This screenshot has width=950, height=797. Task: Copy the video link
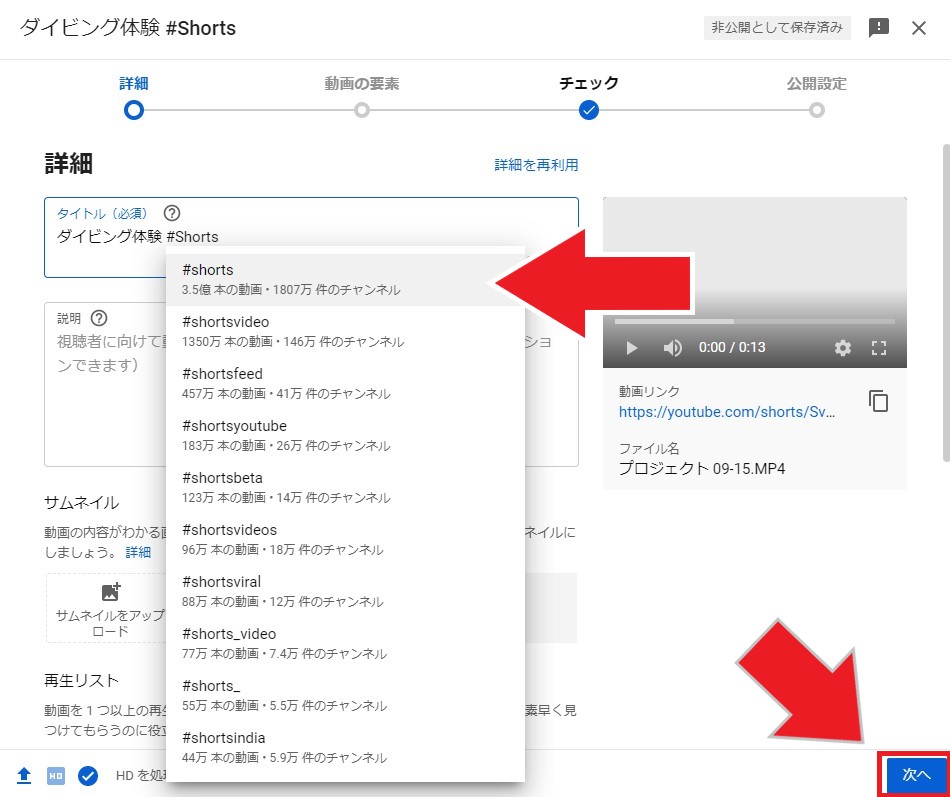click(x=879, y=401)
